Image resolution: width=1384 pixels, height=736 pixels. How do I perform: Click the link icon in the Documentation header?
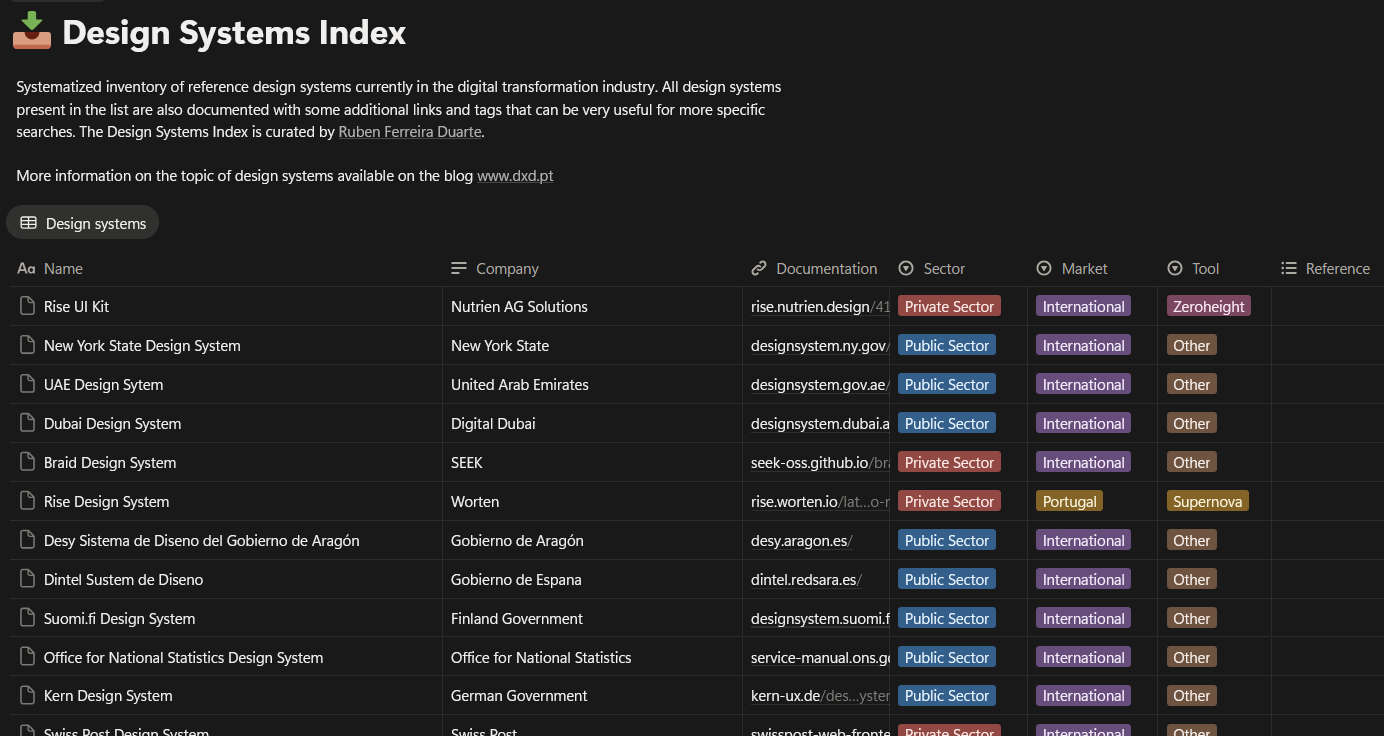(759, 268)
